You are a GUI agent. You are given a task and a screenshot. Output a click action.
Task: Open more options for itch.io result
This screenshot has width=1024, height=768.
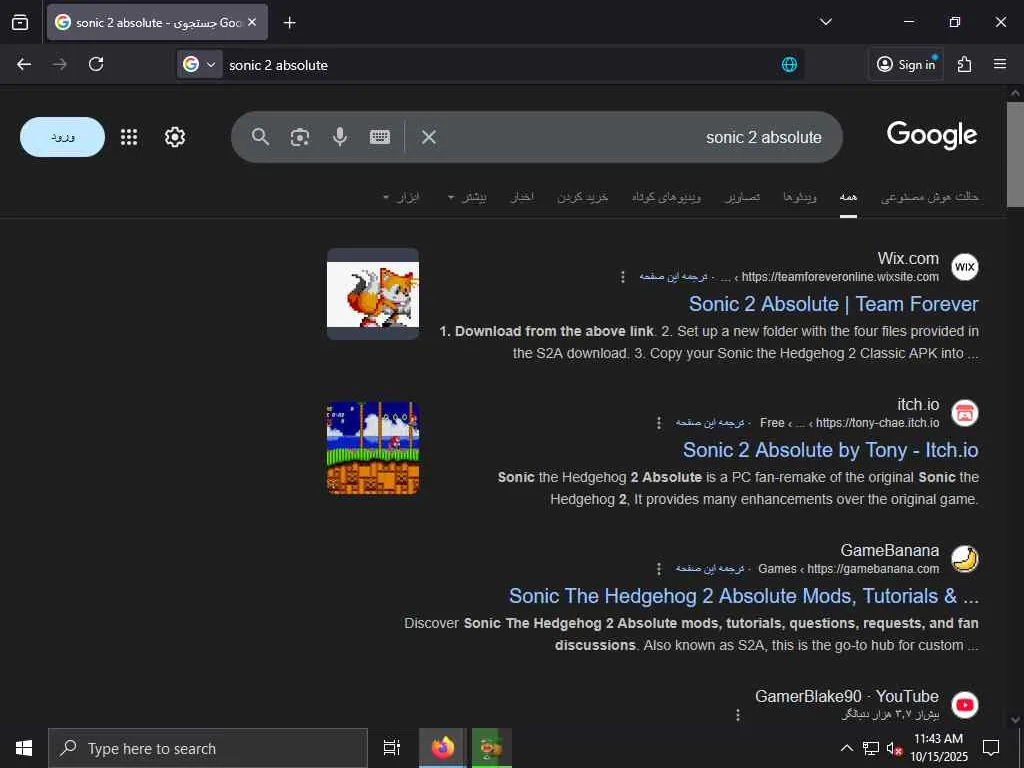click(658, 423)
